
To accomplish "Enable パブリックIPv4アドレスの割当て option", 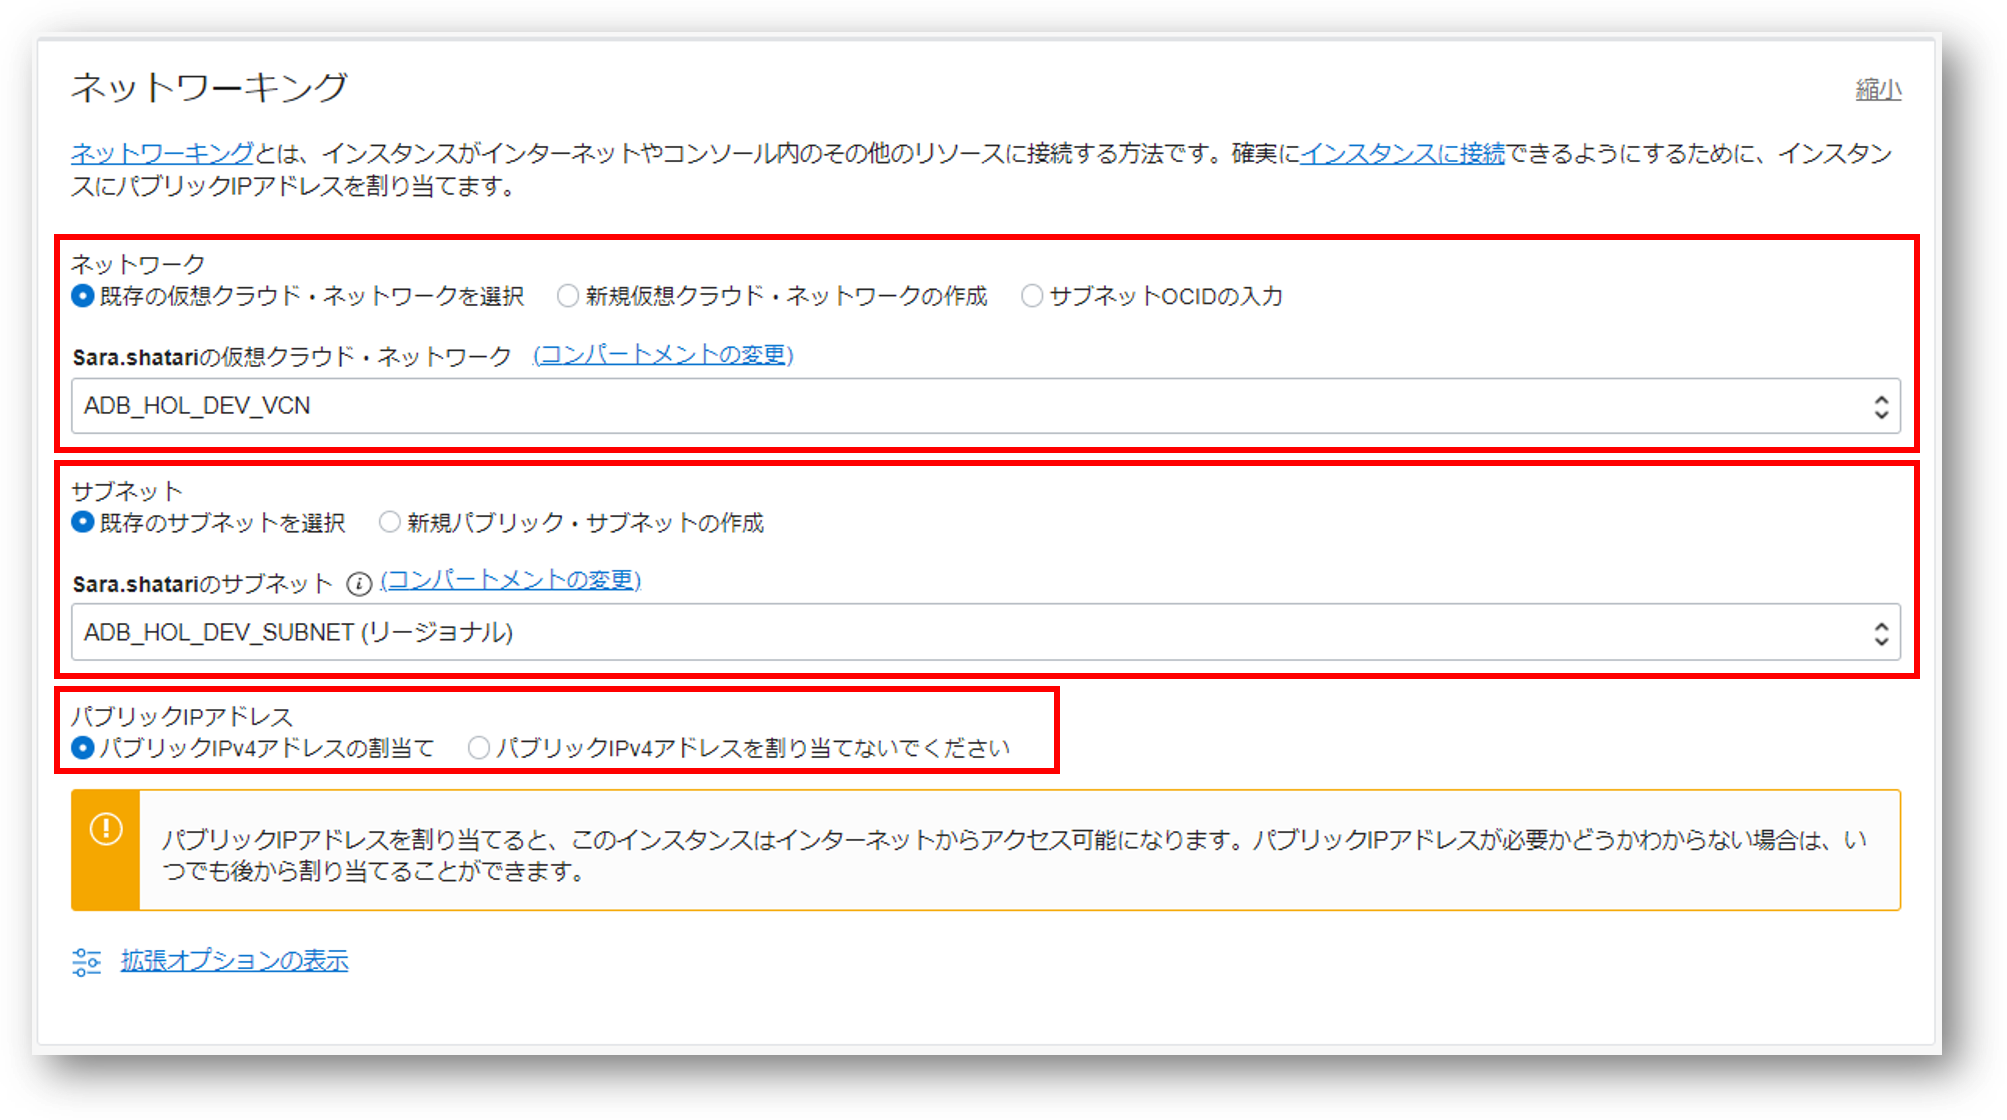I will tap(81, 747).
